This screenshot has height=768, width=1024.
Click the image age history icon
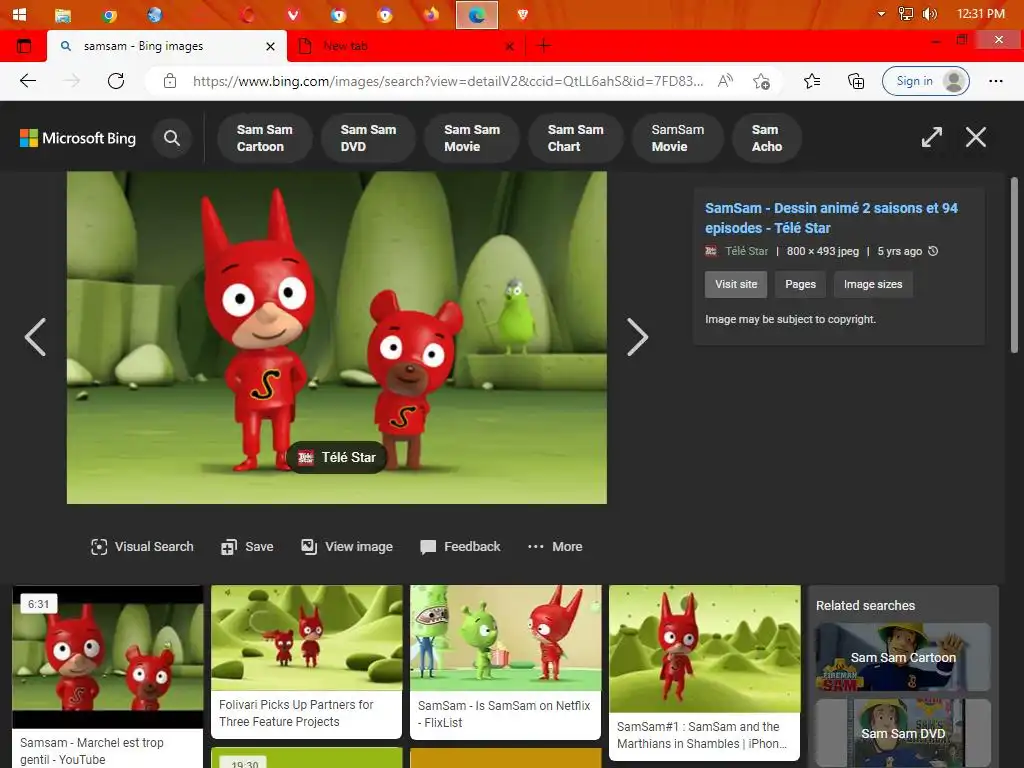(933, 251)
